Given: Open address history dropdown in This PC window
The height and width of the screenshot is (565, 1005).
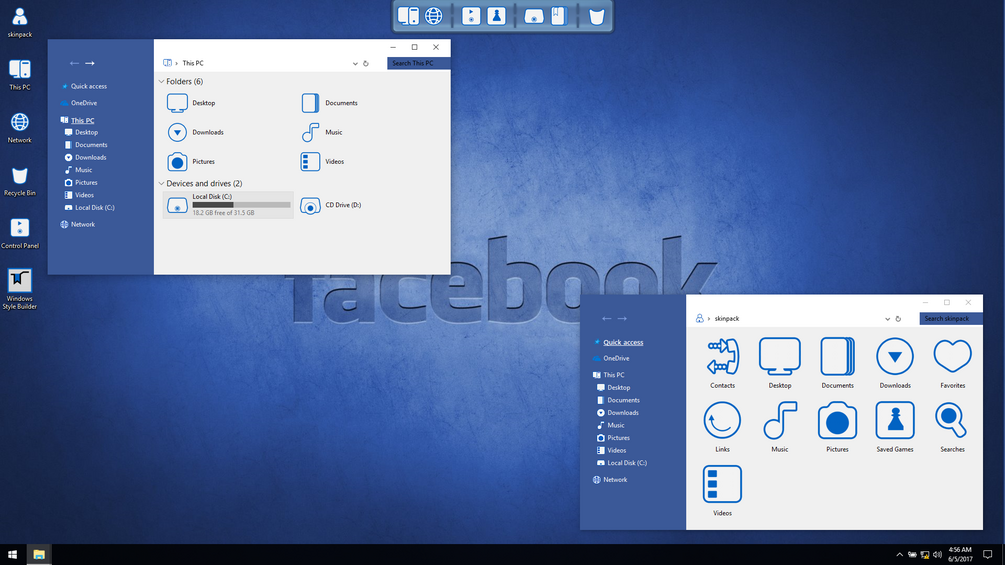Looking at the screenshot, I should [x=354, y=63].
